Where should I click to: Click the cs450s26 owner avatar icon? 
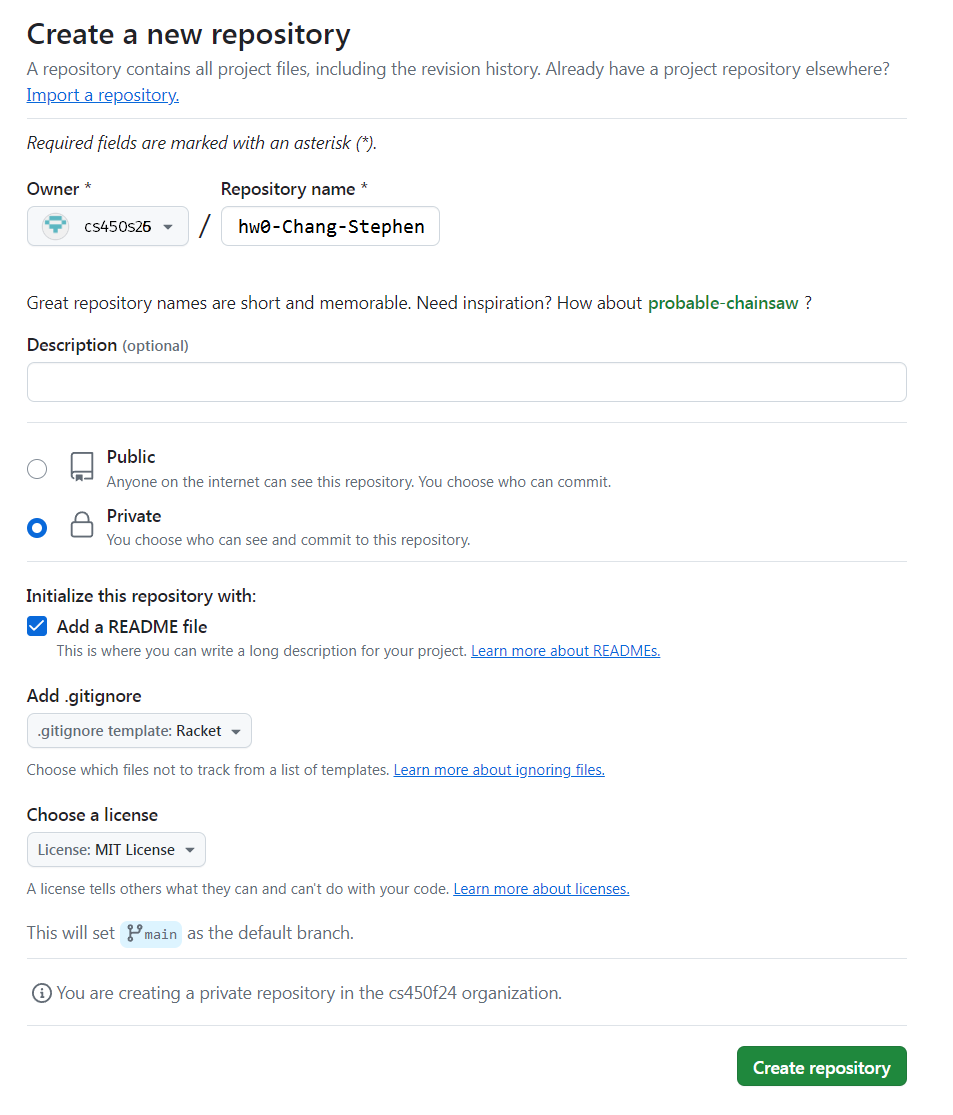tap(55, 227)
